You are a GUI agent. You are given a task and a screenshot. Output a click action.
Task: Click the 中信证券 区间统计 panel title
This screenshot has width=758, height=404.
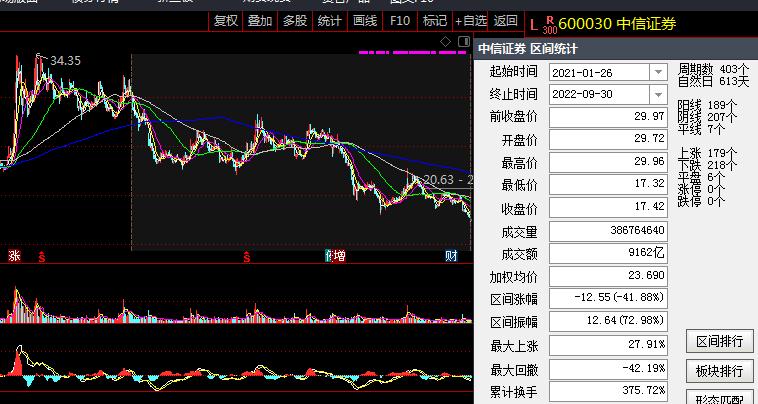527,49
